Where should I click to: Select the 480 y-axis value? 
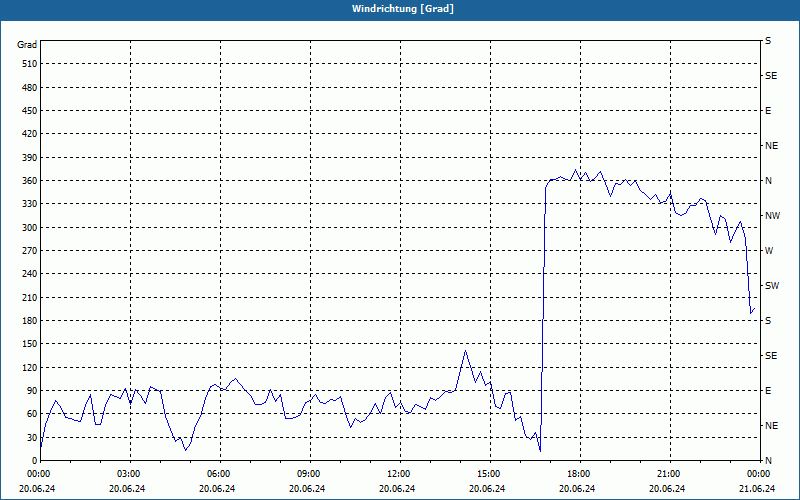[30, 88]
